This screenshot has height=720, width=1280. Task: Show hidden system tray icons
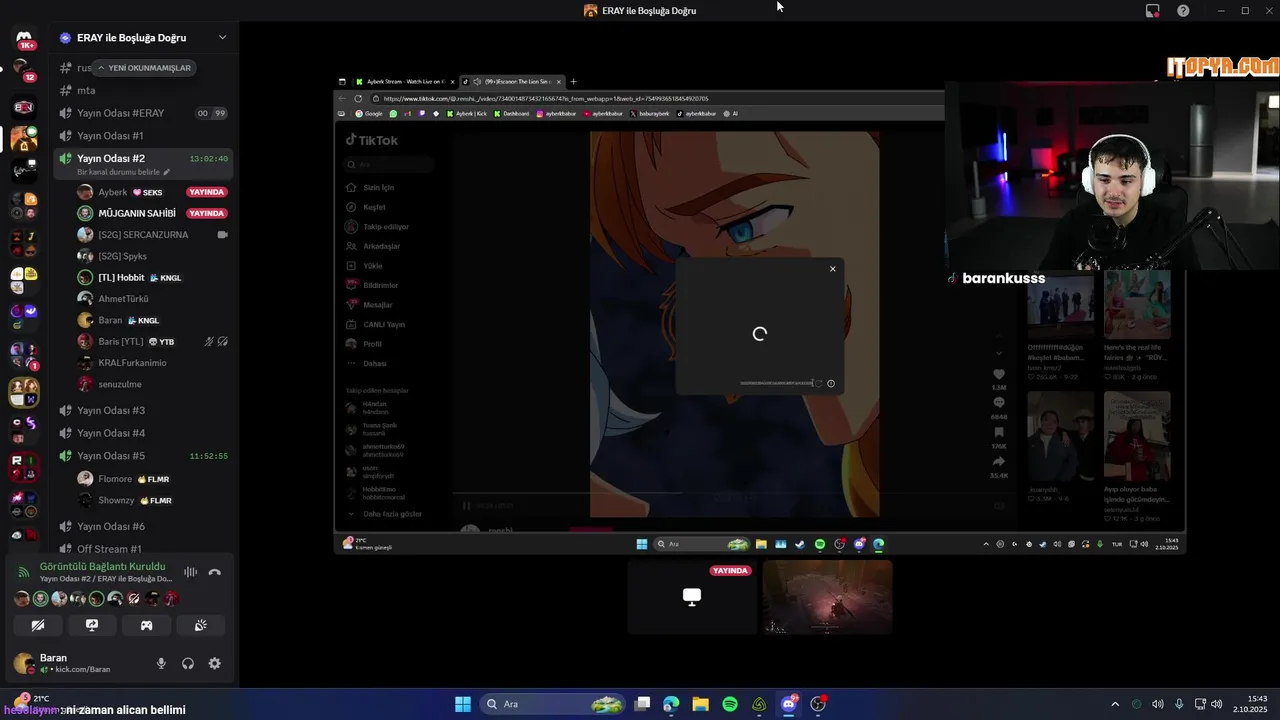pyautogui.click(x=1115, y=704)
